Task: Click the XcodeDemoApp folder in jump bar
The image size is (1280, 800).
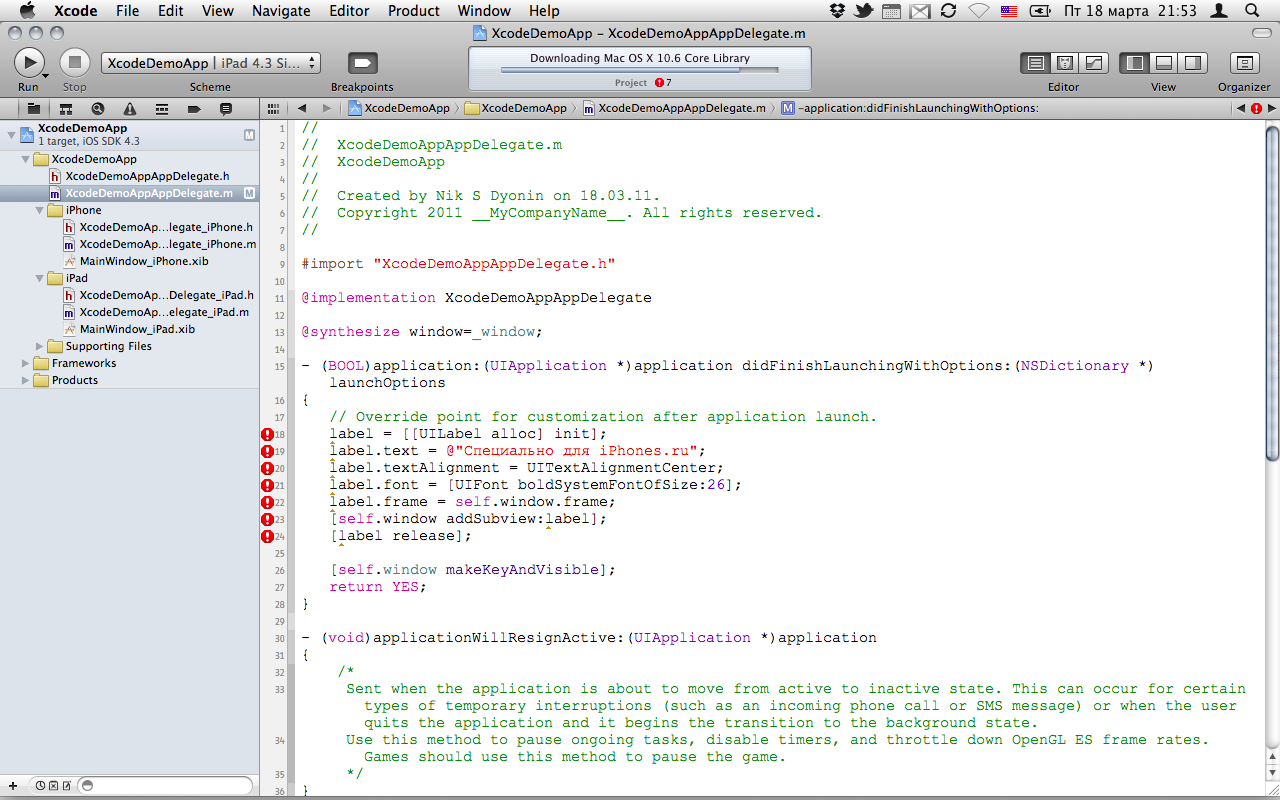Action: [x=515, y=108]
